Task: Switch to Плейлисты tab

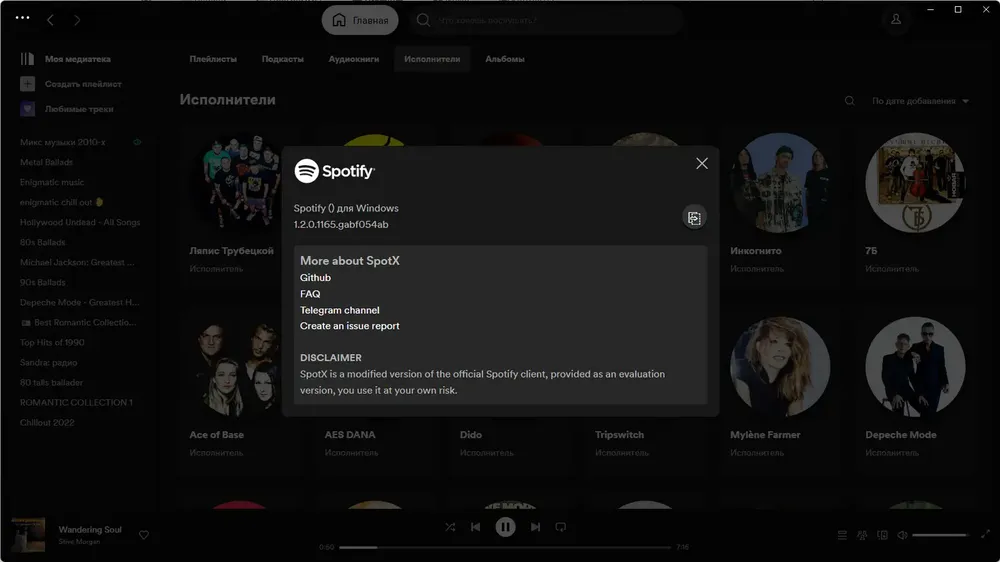Action: (x=213, y=59)
